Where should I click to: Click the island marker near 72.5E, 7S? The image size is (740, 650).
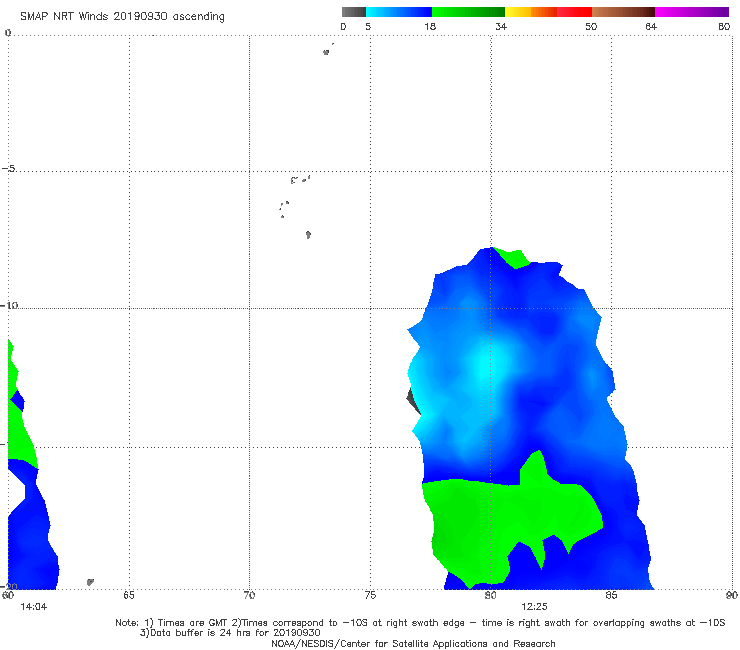click(x=308, y=234)
